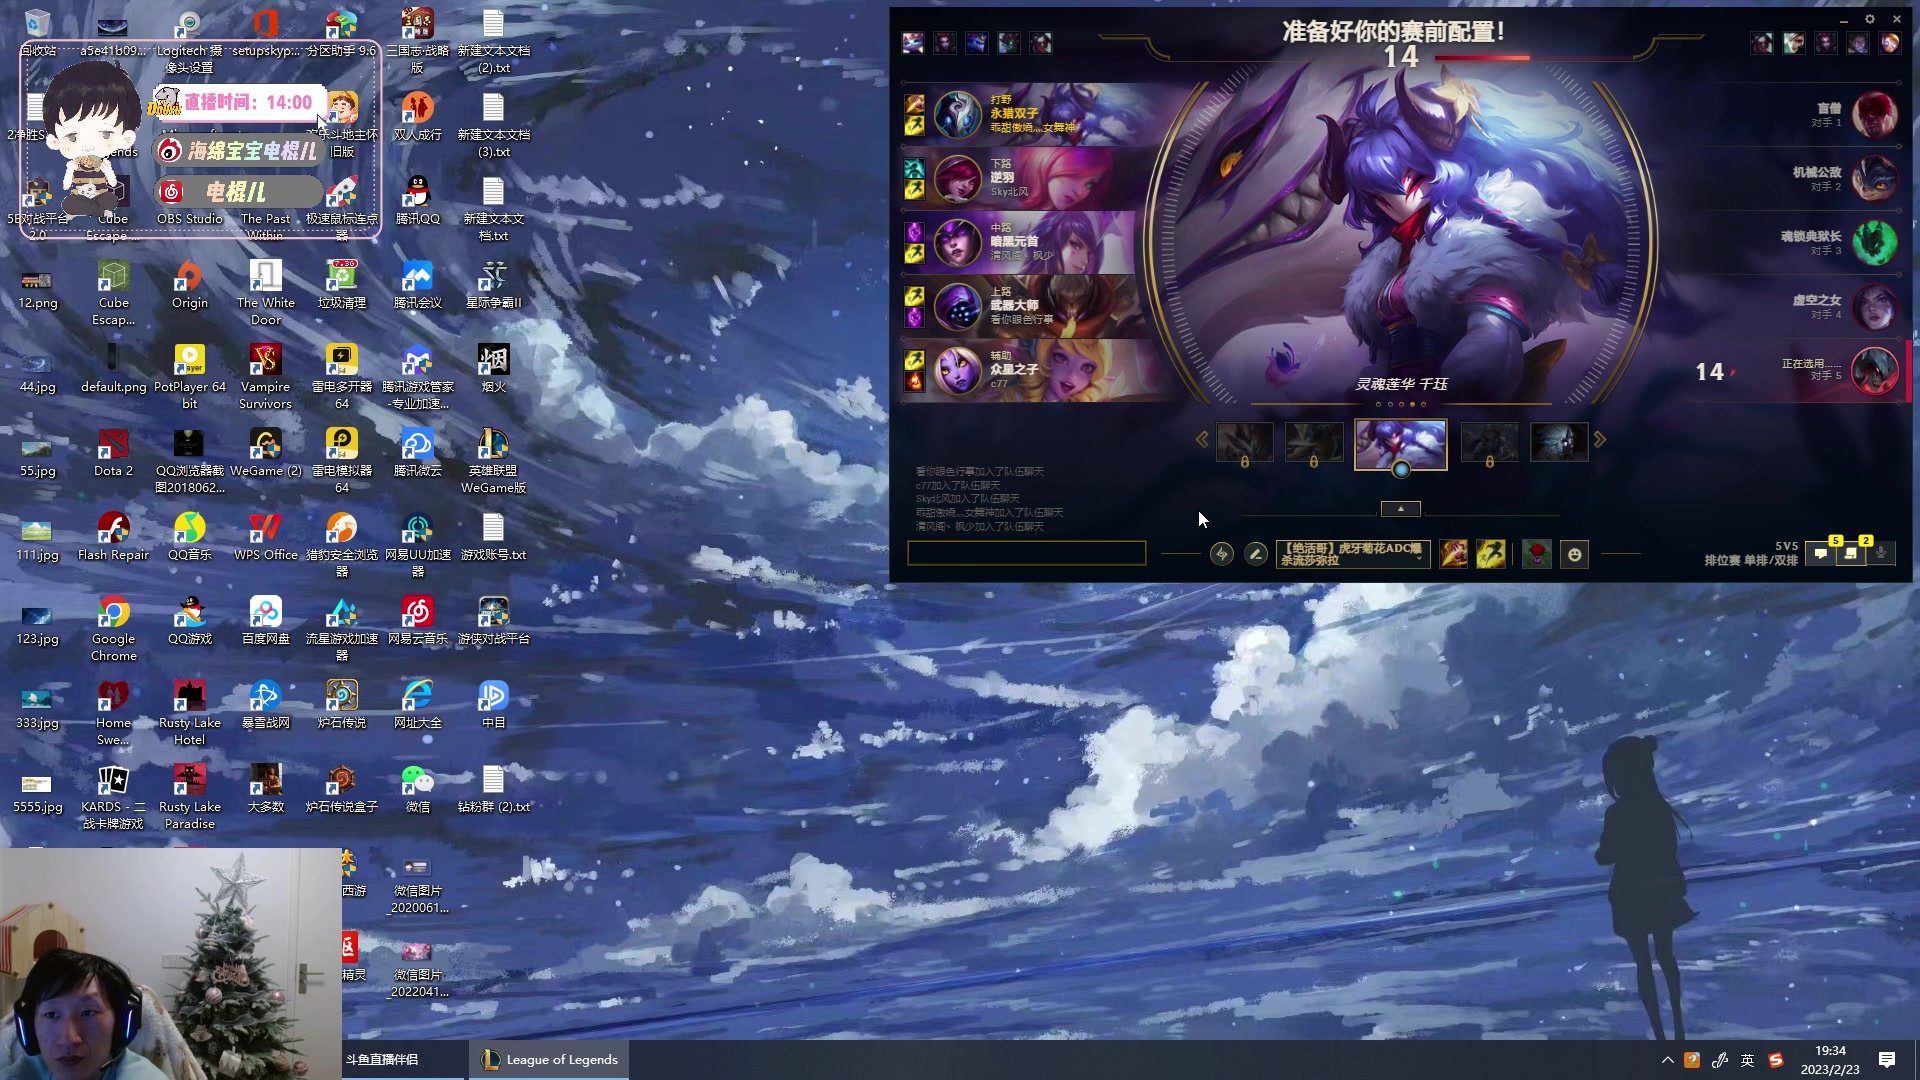Click the 辅助 众星之子 teammate portrait

tap(958, 370)
